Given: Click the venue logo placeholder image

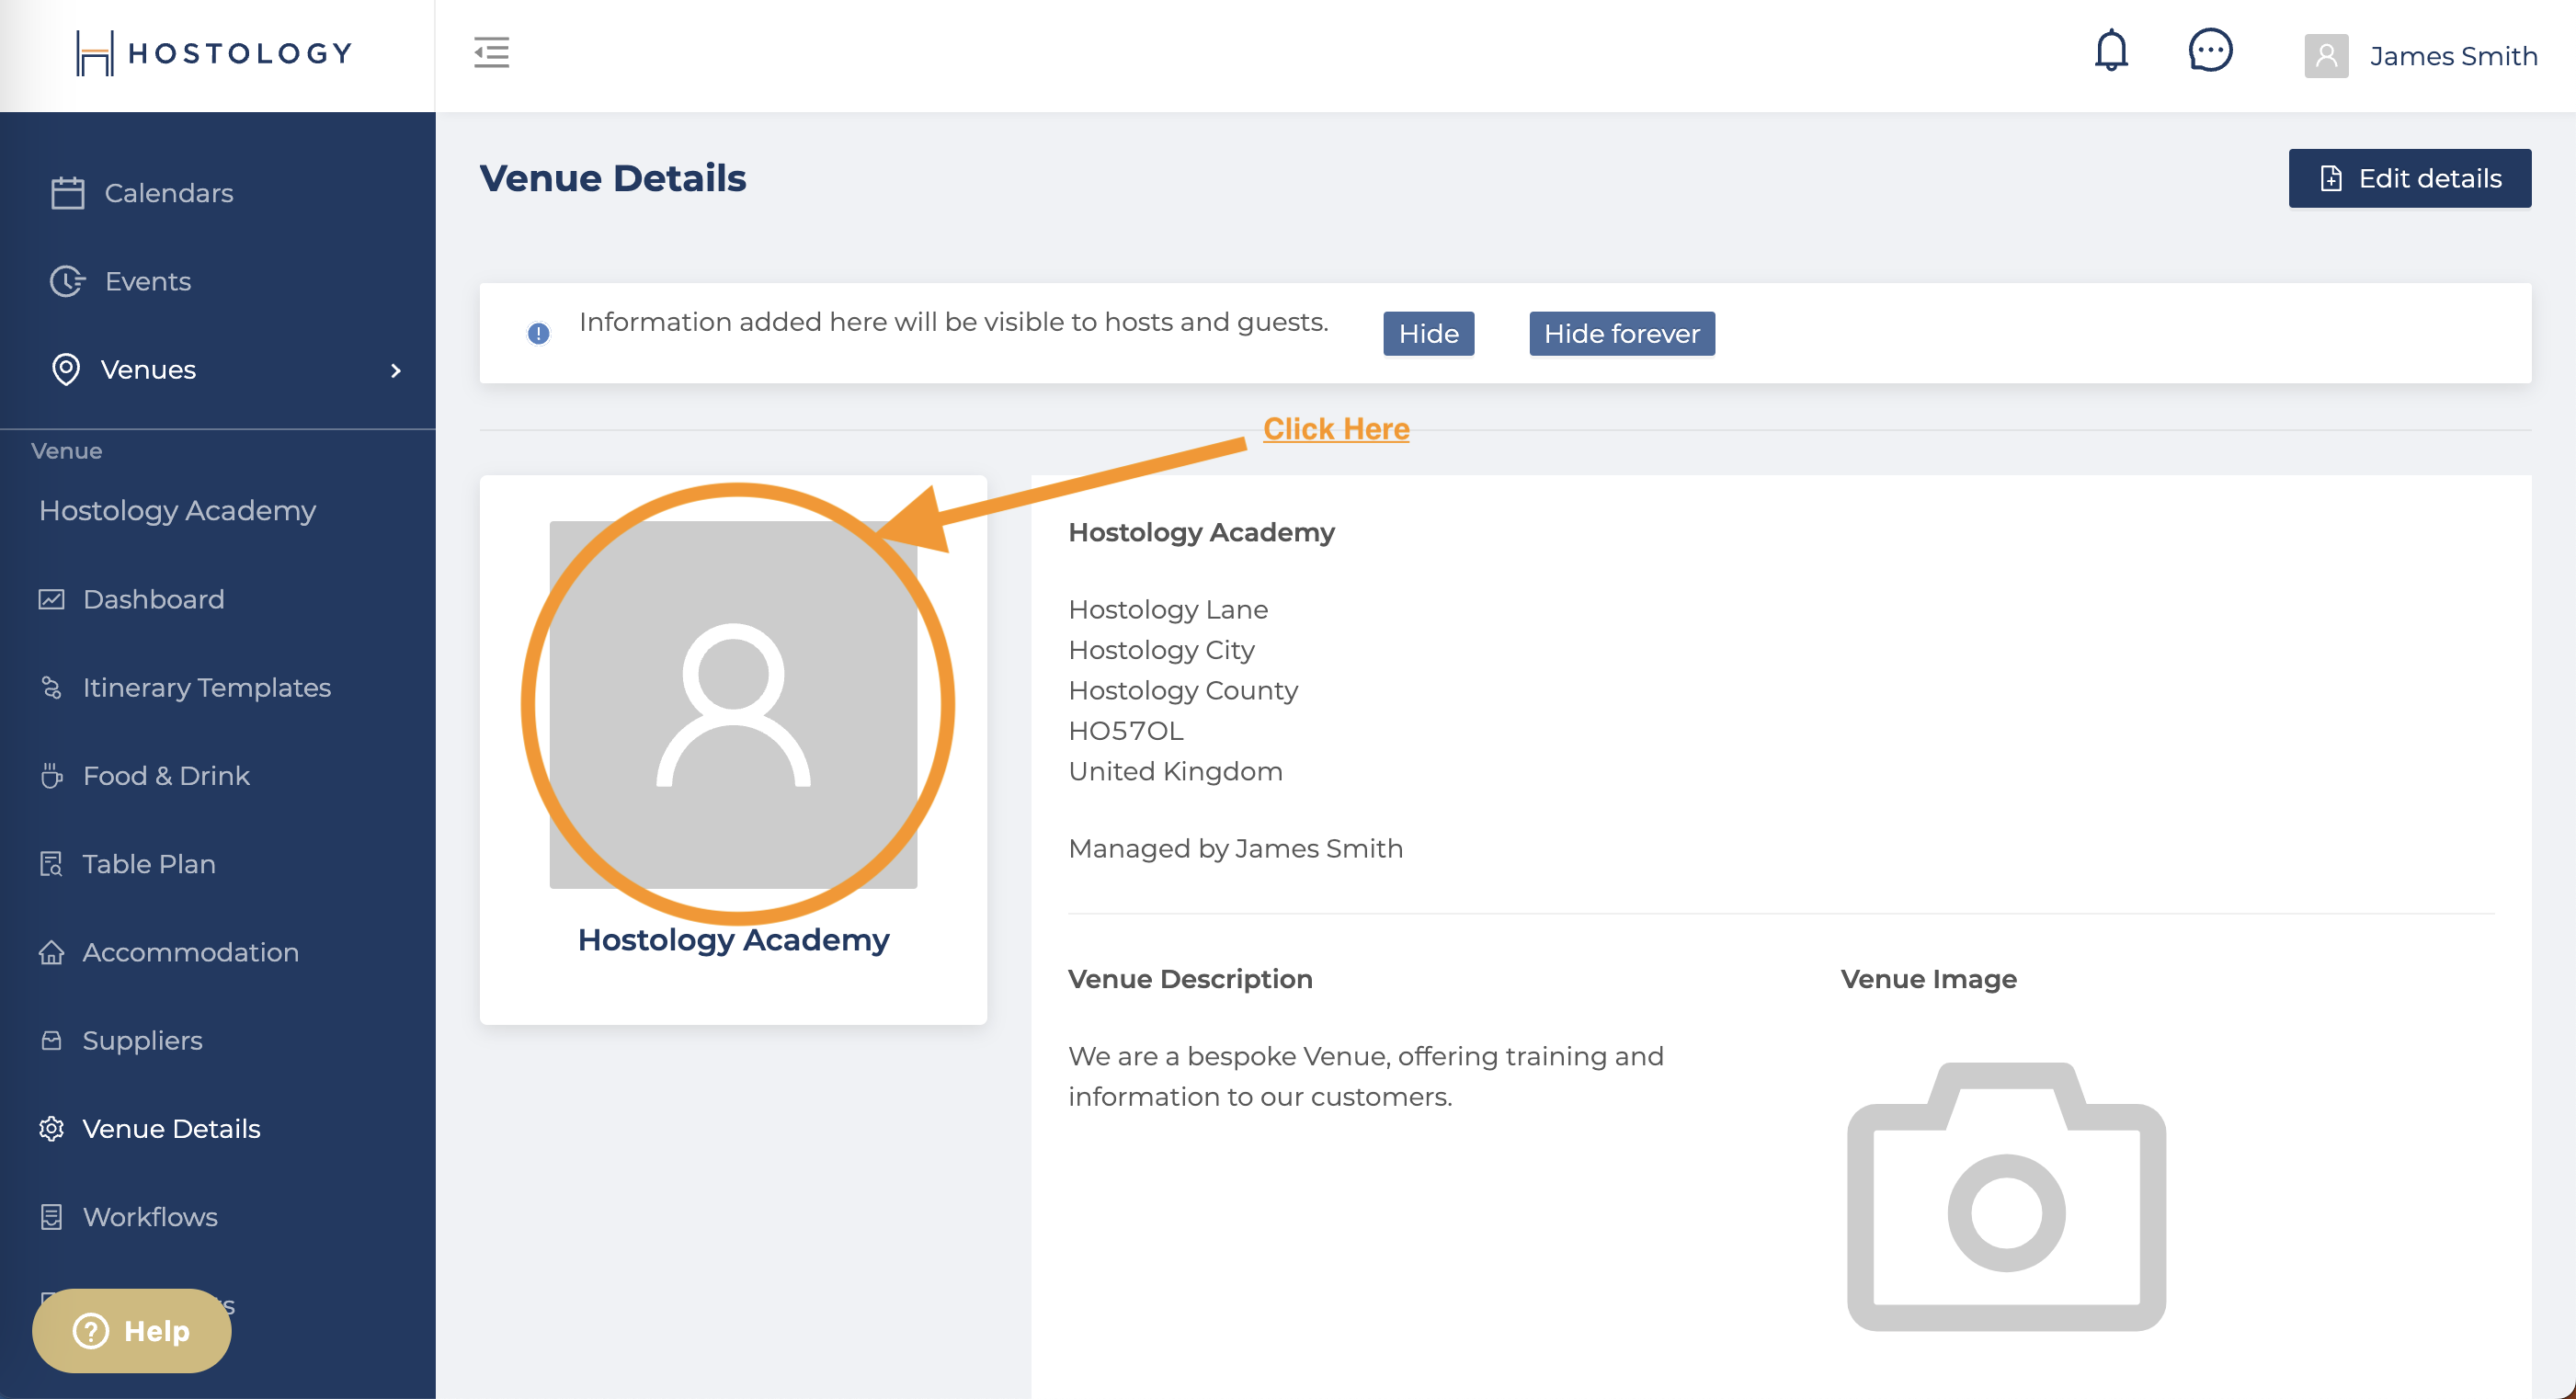Looking at the screenshot, I should [733, 704].
